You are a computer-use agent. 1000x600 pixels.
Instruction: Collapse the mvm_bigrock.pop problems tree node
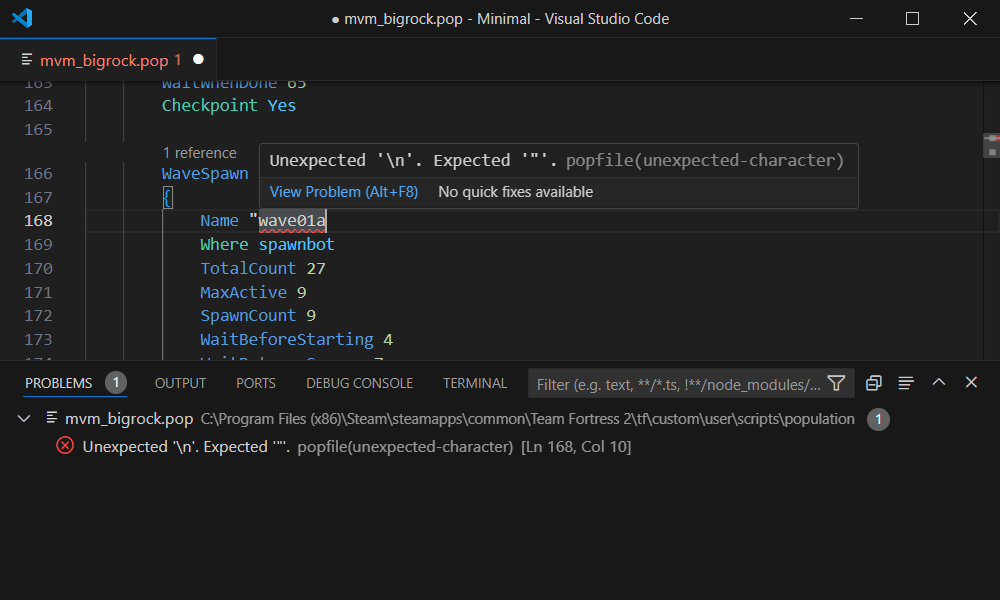coord(24,419)
